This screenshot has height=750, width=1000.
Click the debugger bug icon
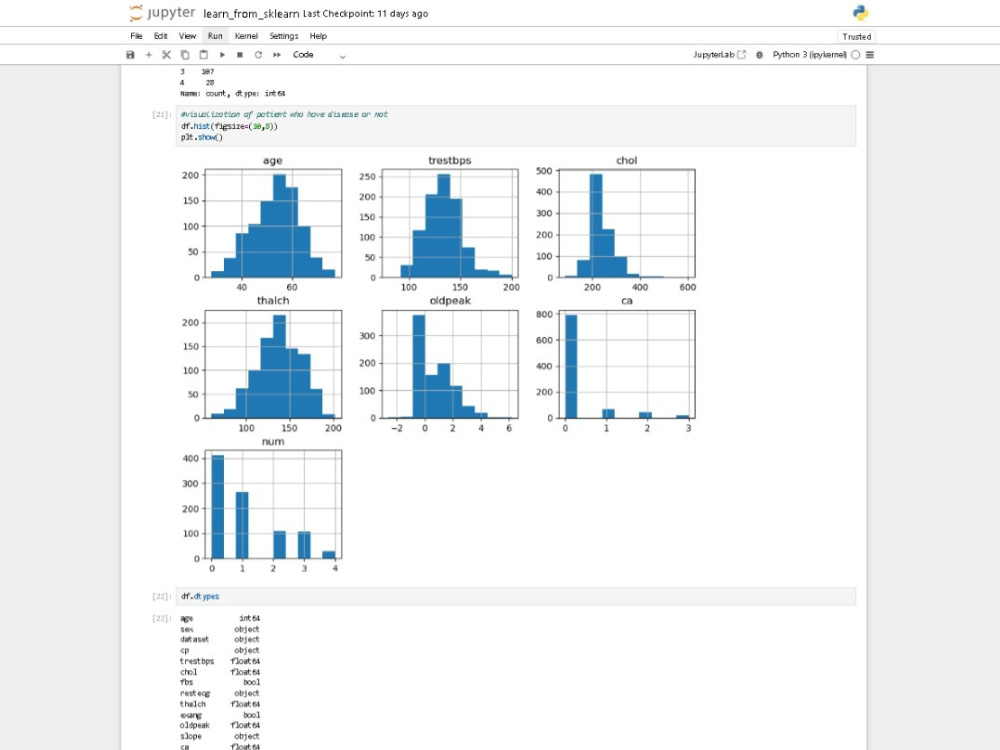pyautogui.click(x=759, y=55)
